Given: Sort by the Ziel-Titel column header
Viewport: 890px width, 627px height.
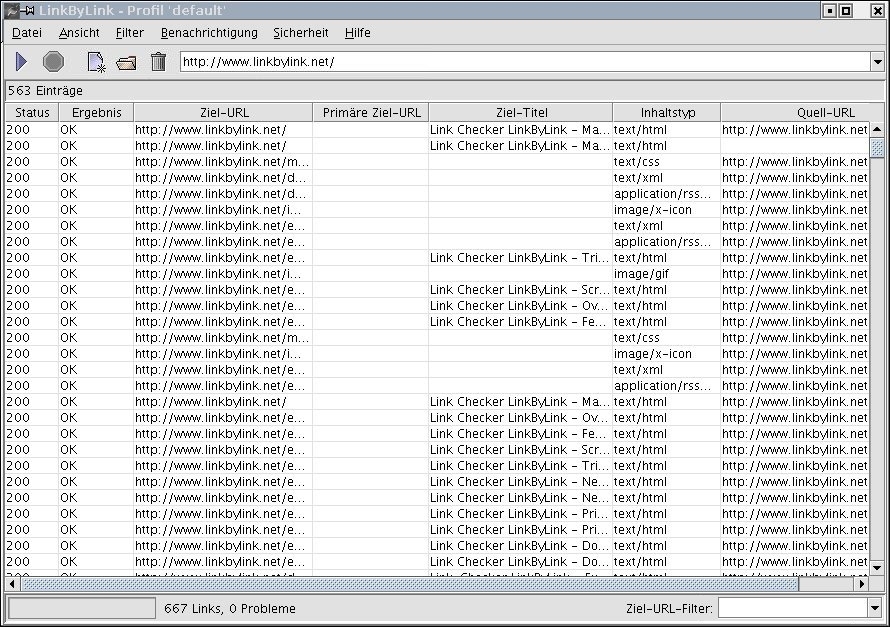Looking at the screenshot, I should coord(521,112).
